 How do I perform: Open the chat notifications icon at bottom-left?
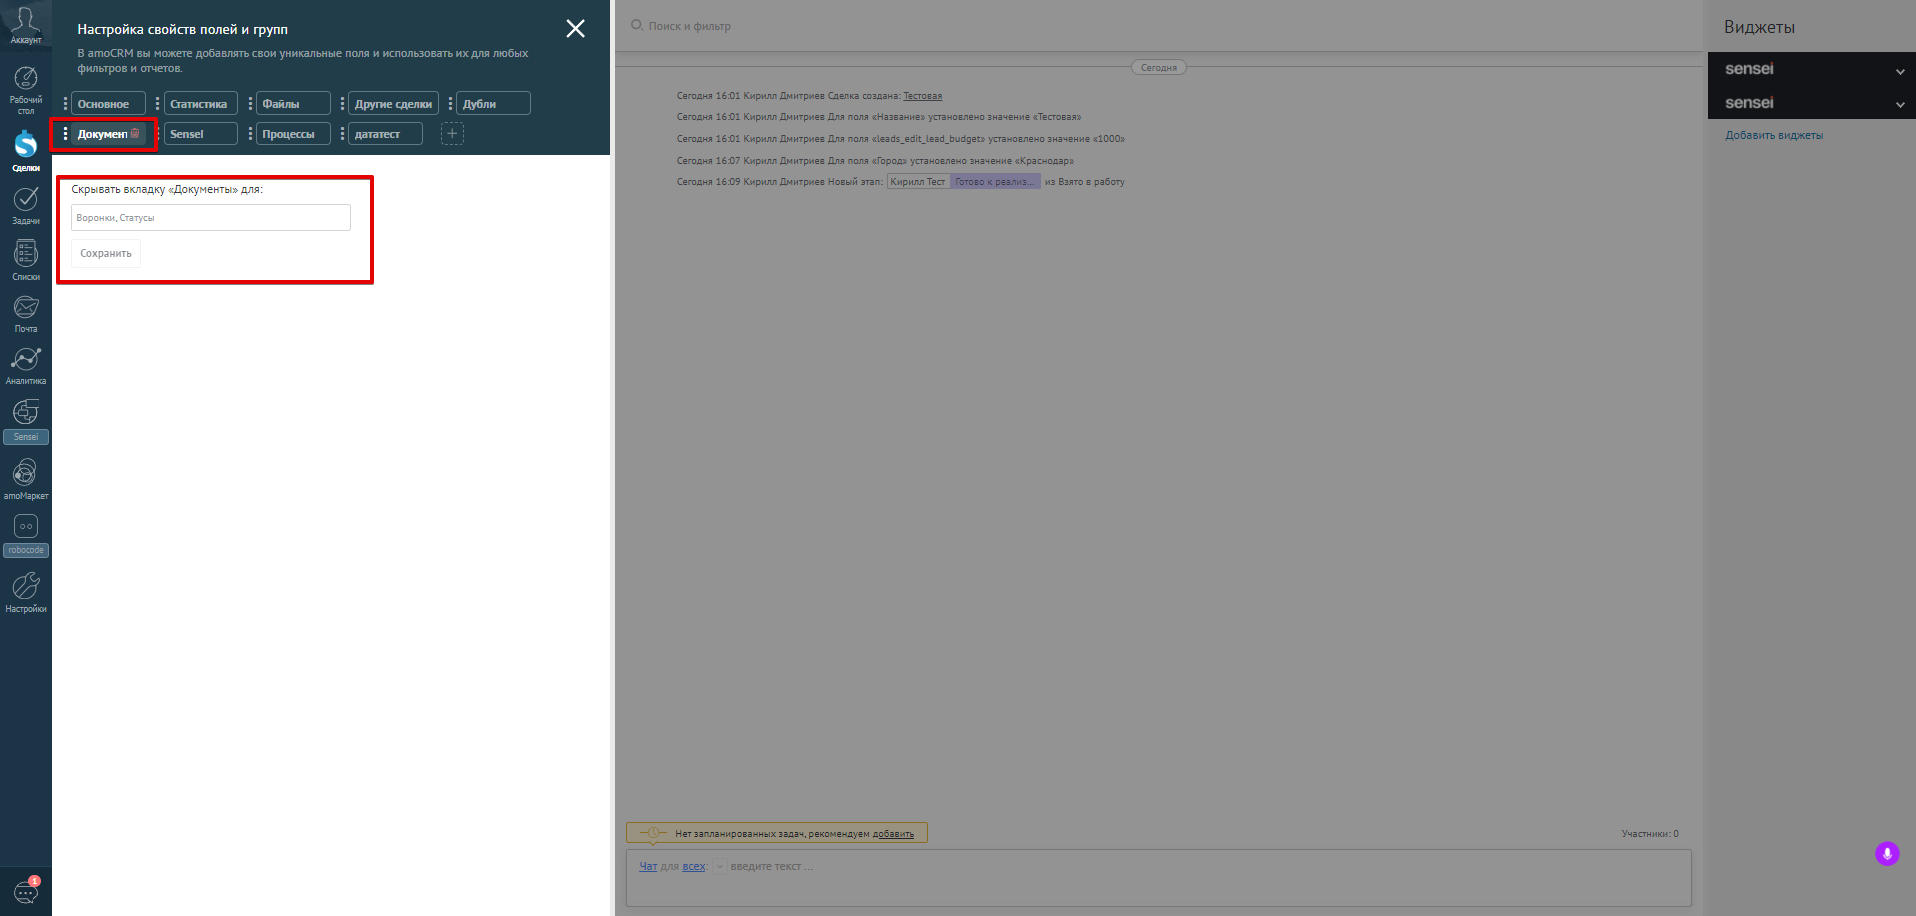[26, 891]
